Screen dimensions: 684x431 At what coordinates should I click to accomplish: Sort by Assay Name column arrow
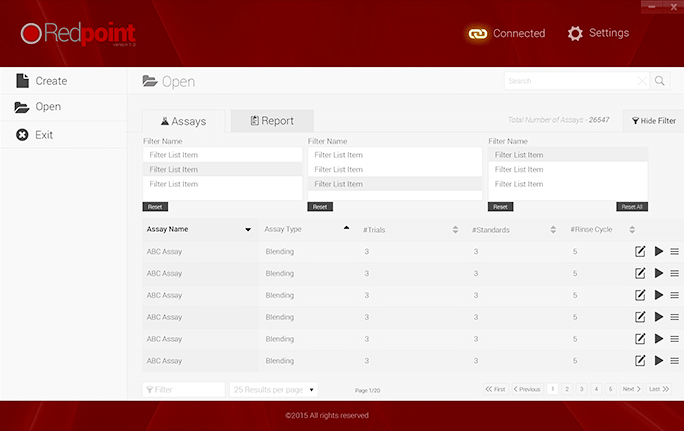[x=248, y=229]
